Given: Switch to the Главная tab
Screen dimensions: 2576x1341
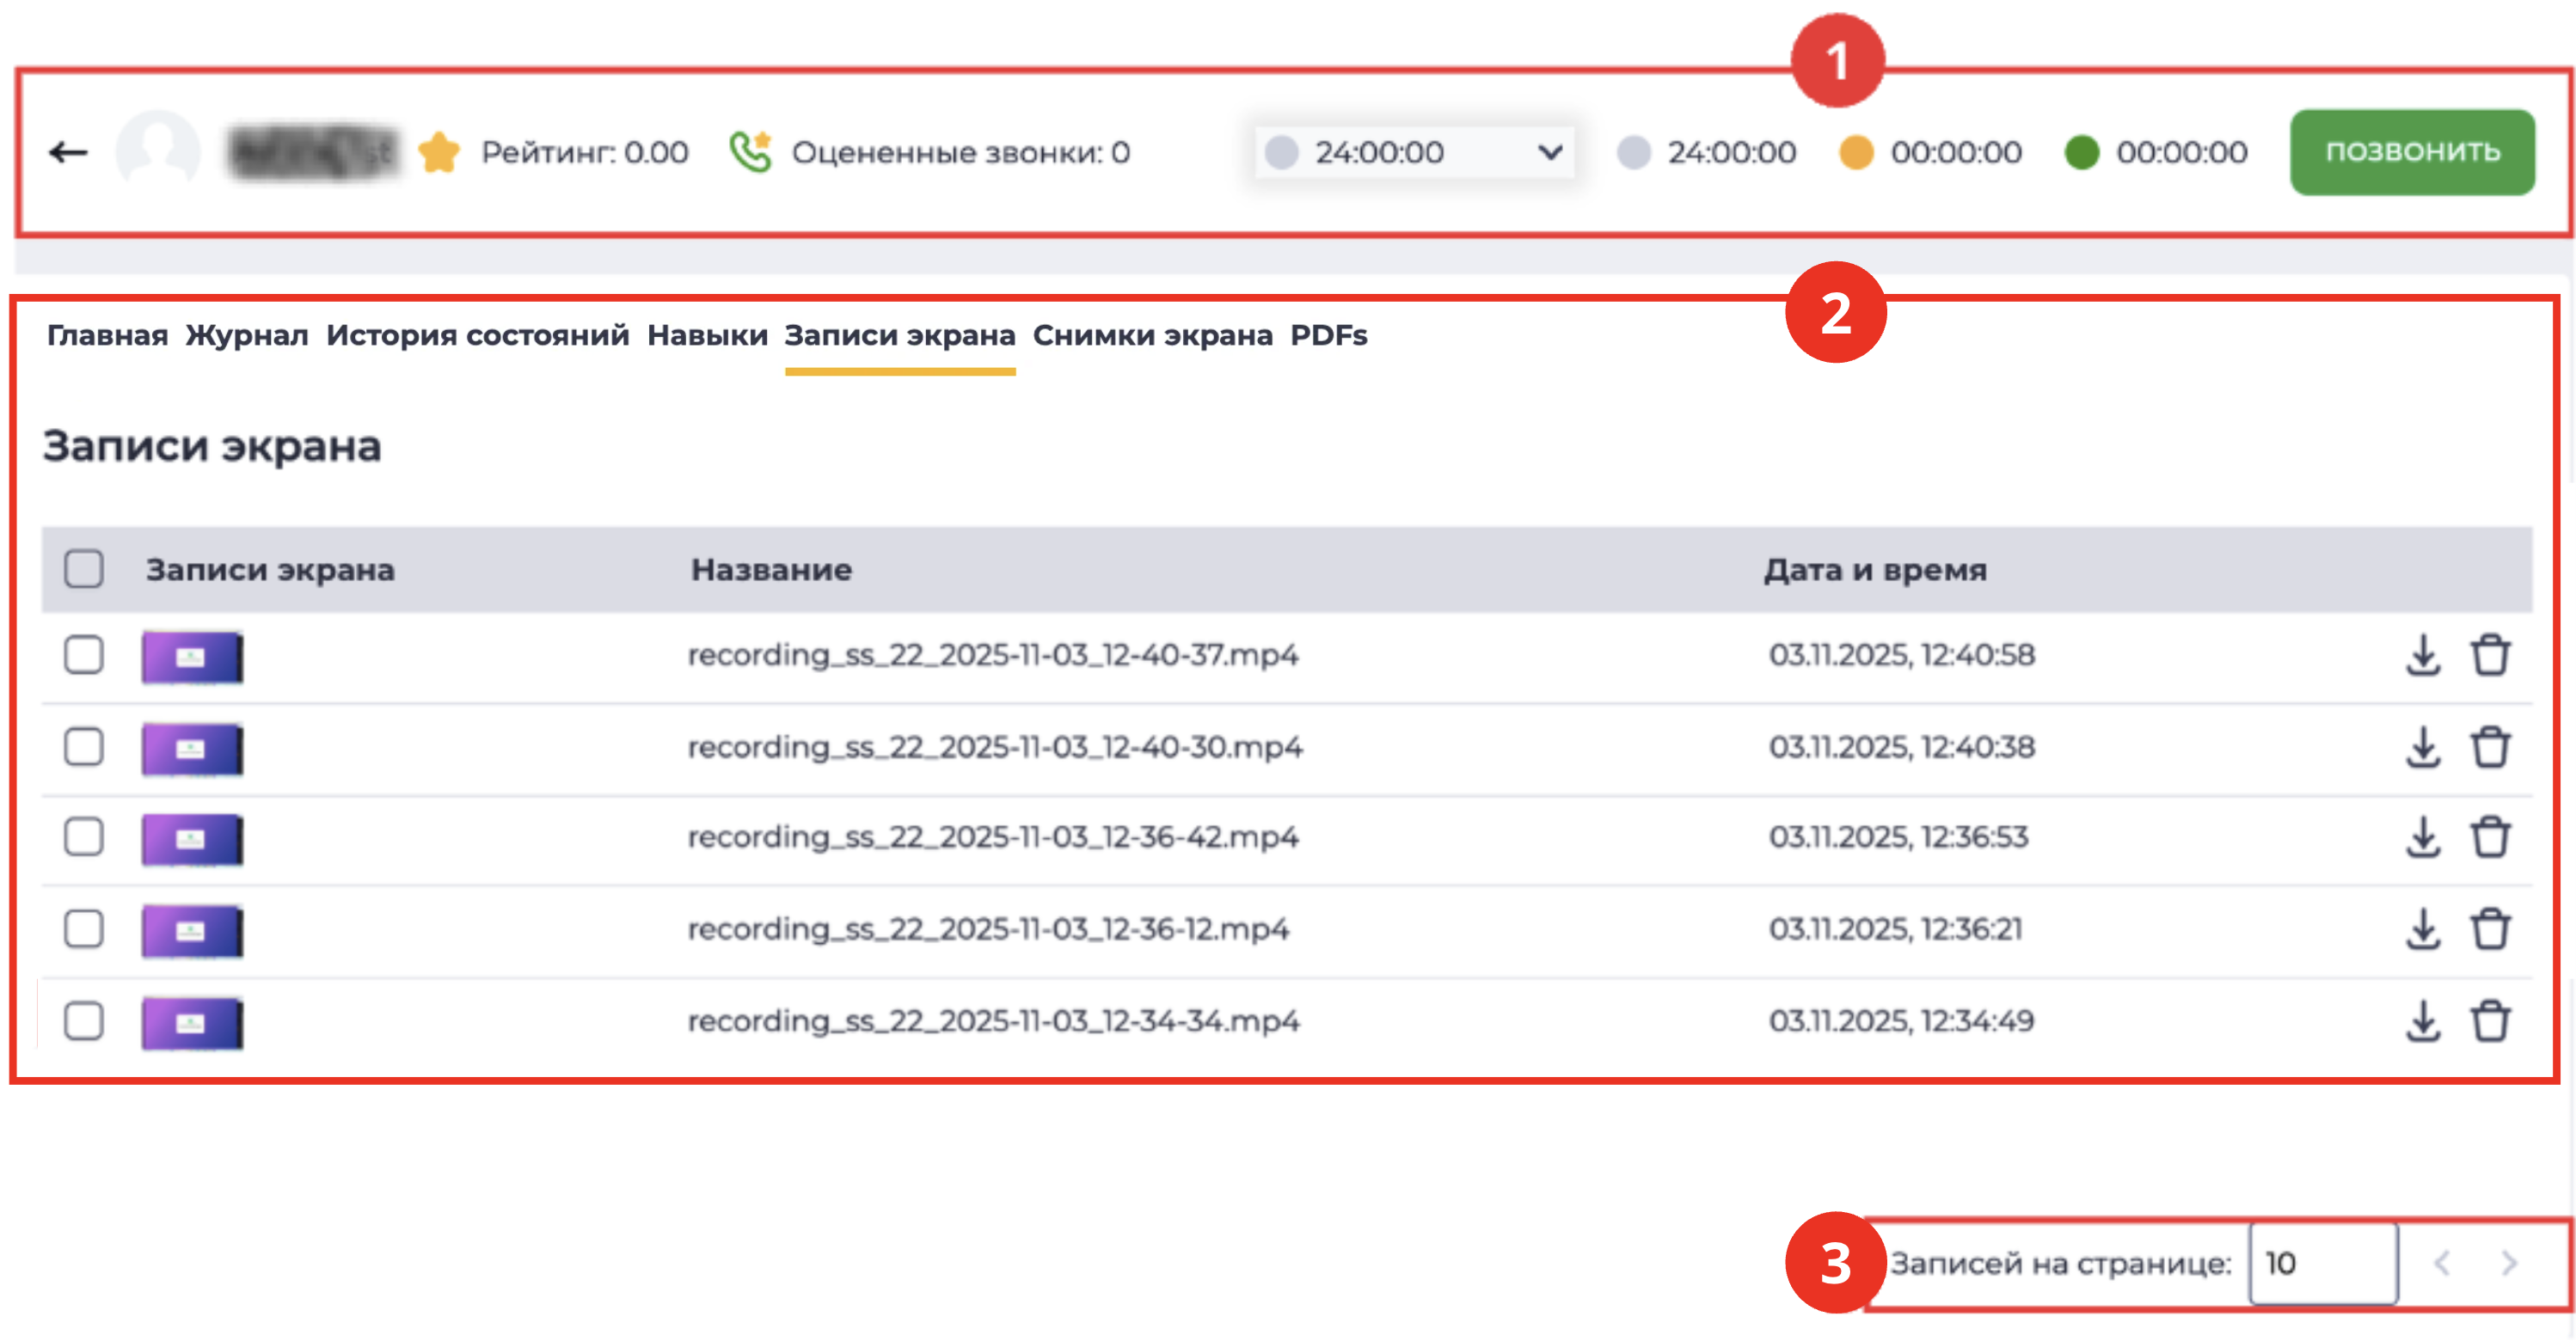Looking at the screenshot, I should [107, 335].
